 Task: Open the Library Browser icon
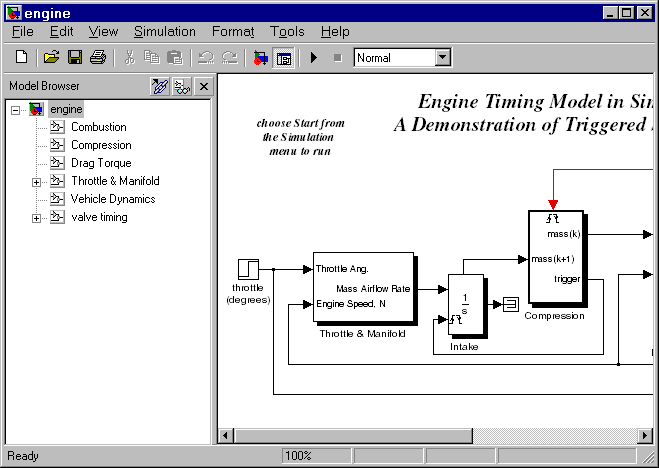pyautogui.click(x=261, y=58)
